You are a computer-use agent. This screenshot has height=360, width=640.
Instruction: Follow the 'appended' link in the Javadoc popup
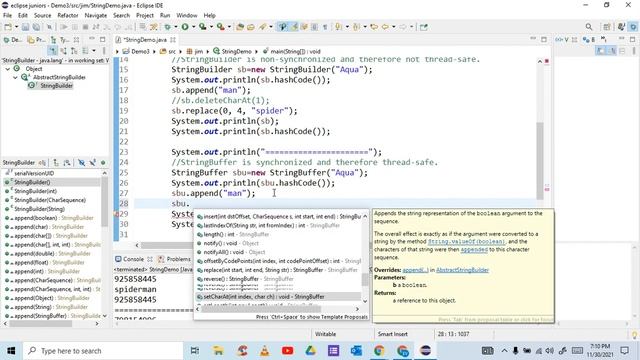(474, 249)
